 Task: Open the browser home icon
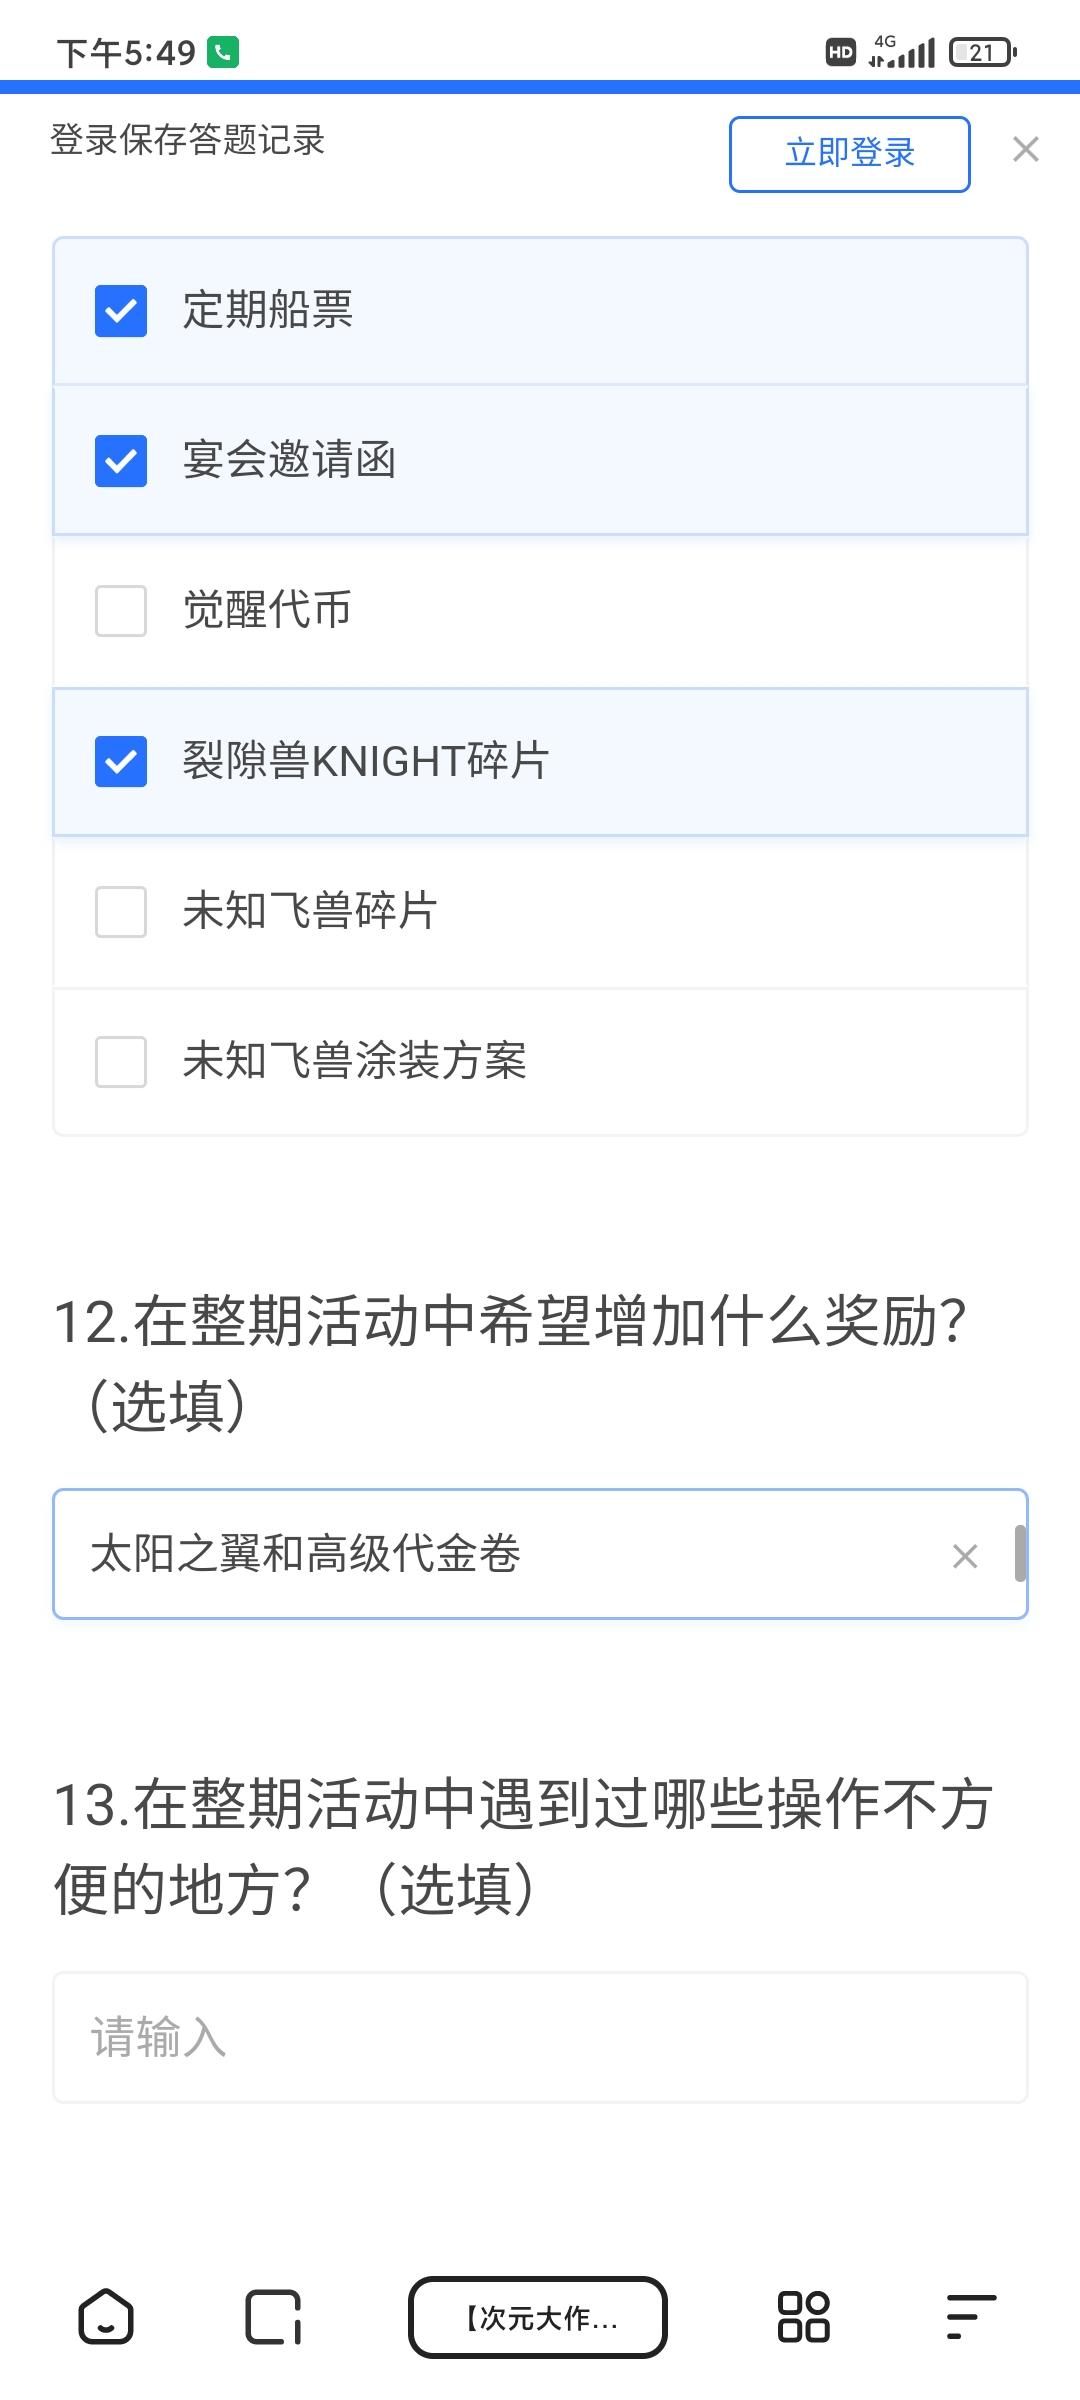coord(106,2316)
